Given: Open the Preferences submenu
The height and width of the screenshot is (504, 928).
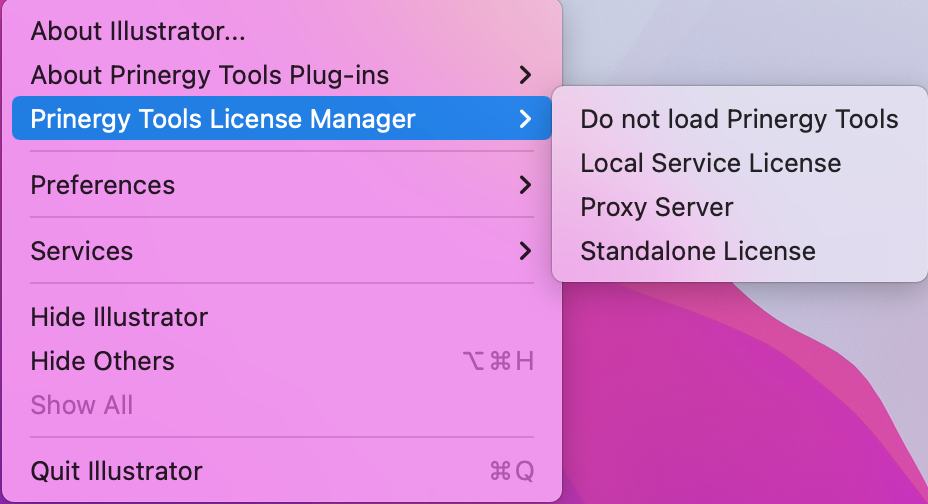Looking at the screenshot, I should 103,185.
